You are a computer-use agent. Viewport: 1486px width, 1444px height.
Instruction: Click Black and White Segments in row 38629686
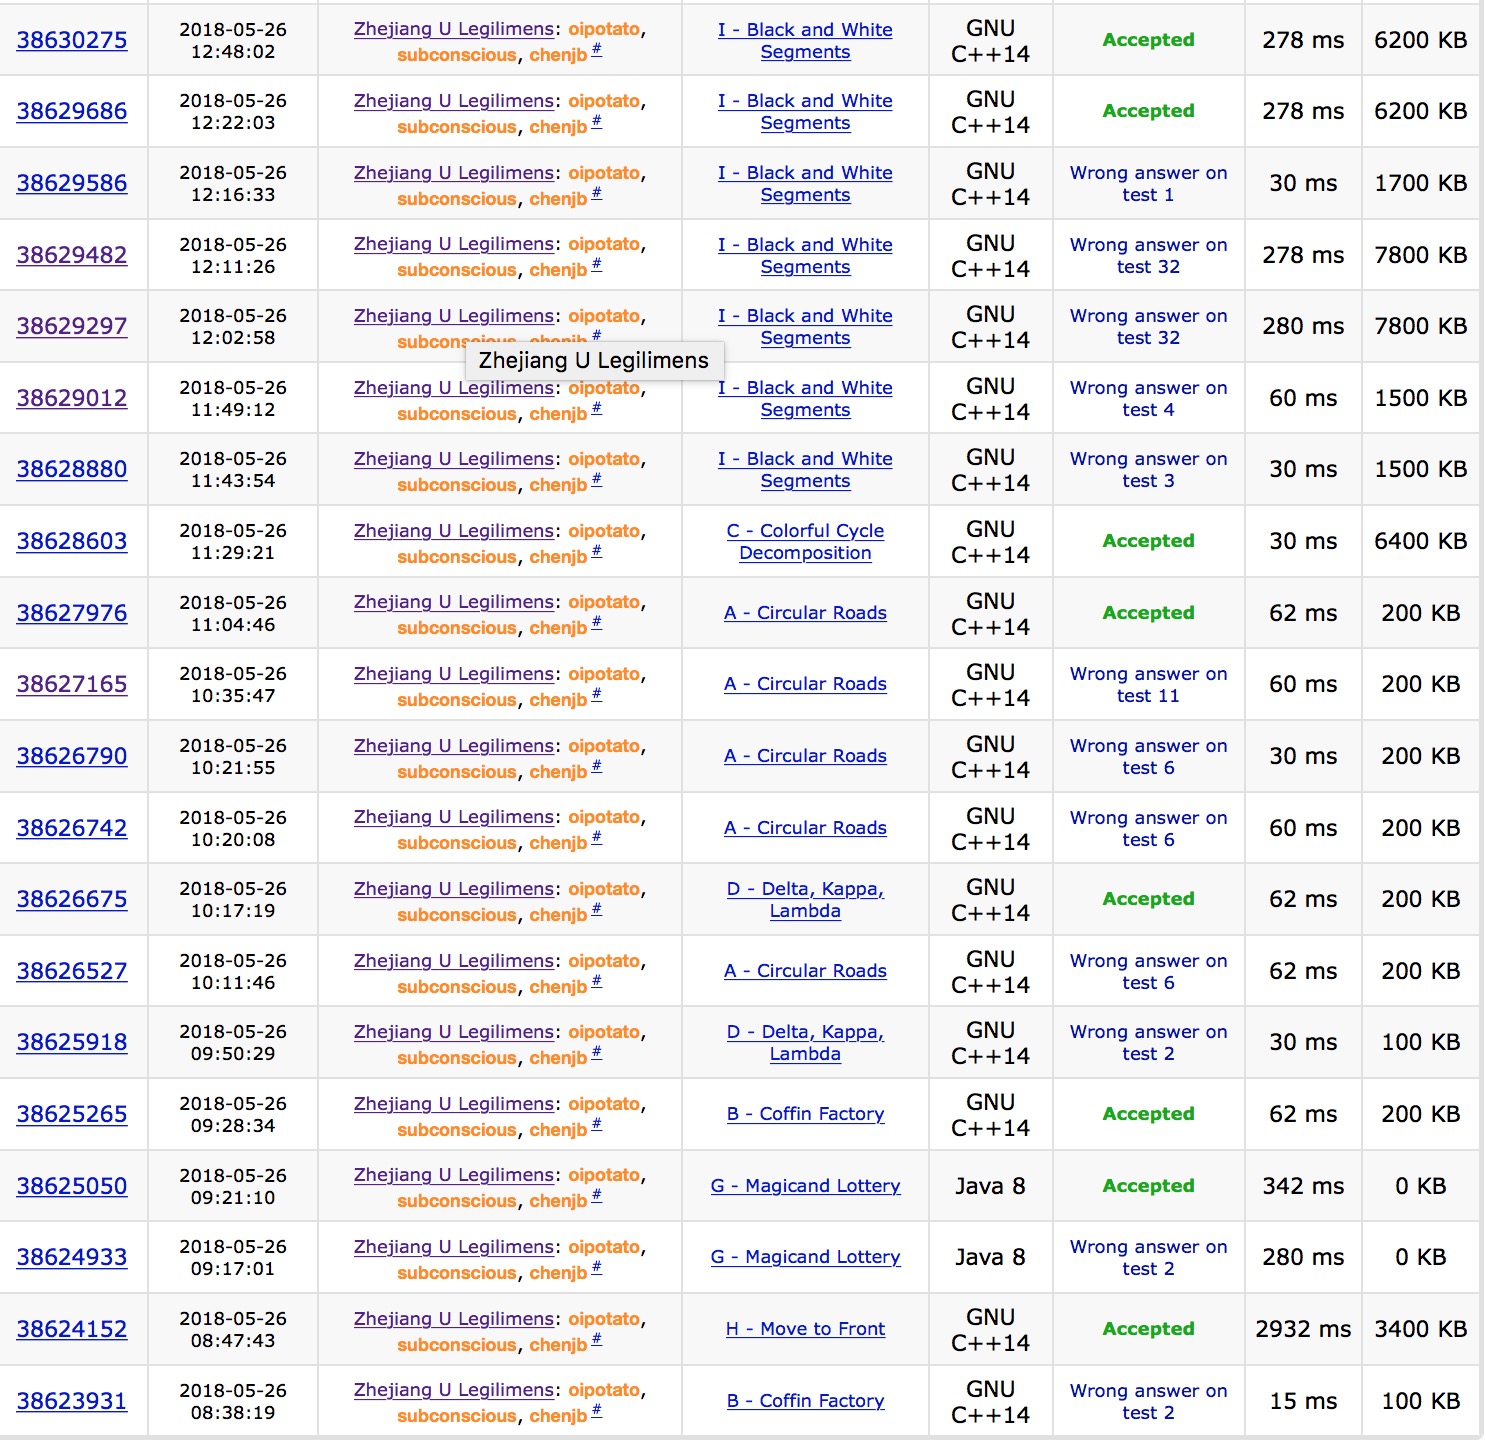click(805, 111)
